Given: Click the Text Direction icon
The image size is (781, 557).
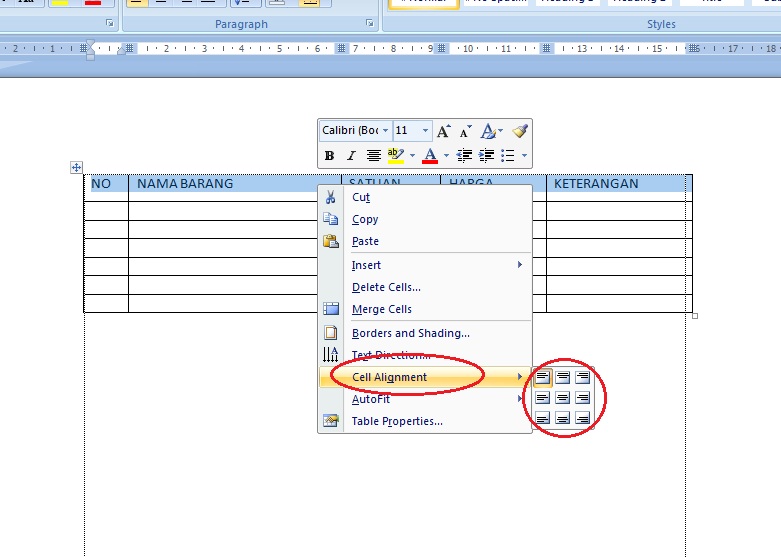Looking at the screenshot, I should click(331, 354).
